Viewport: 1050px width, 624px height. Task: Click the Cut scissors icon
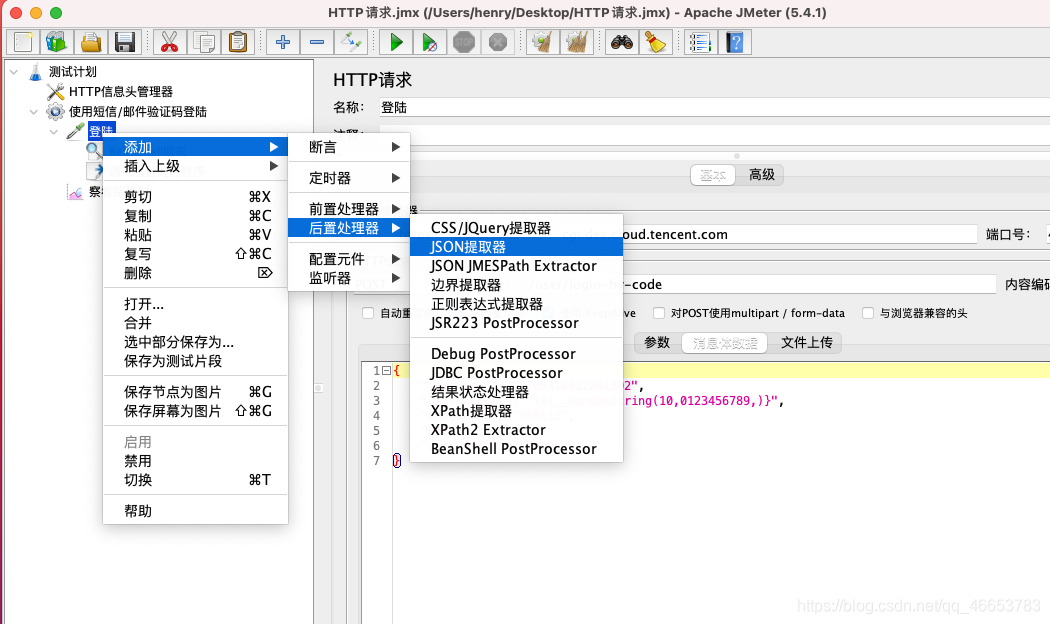(x=169, y=42)
